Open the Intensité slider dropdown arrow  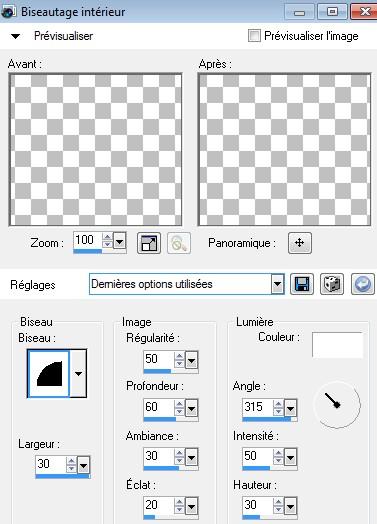coord(290,457)
